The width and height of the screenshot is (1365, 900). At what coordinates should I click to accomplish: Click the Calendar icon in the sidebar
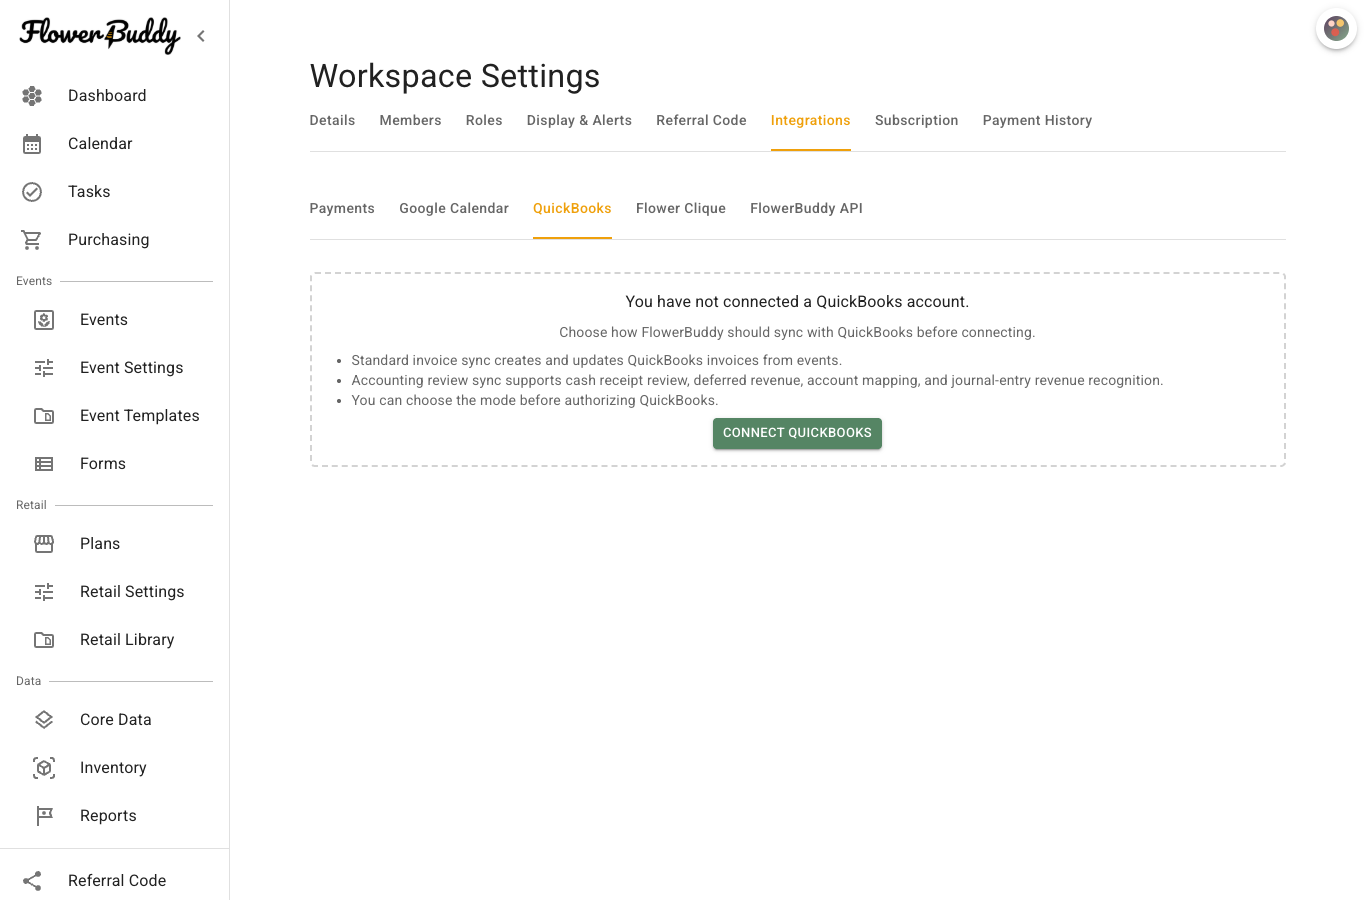pyautogui.click(x=32, y=144)
